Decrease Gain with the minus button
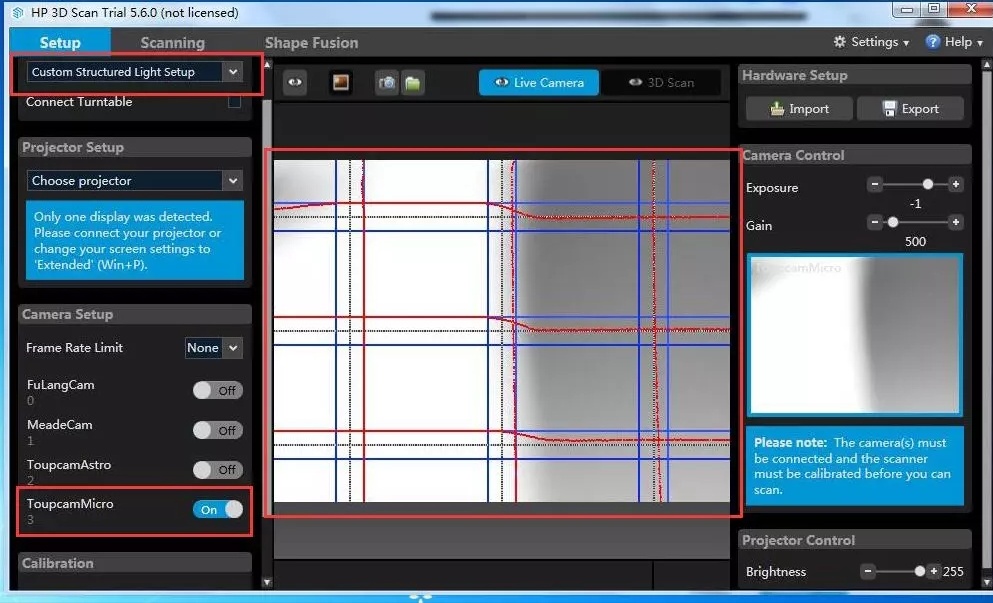 point(875,223)
